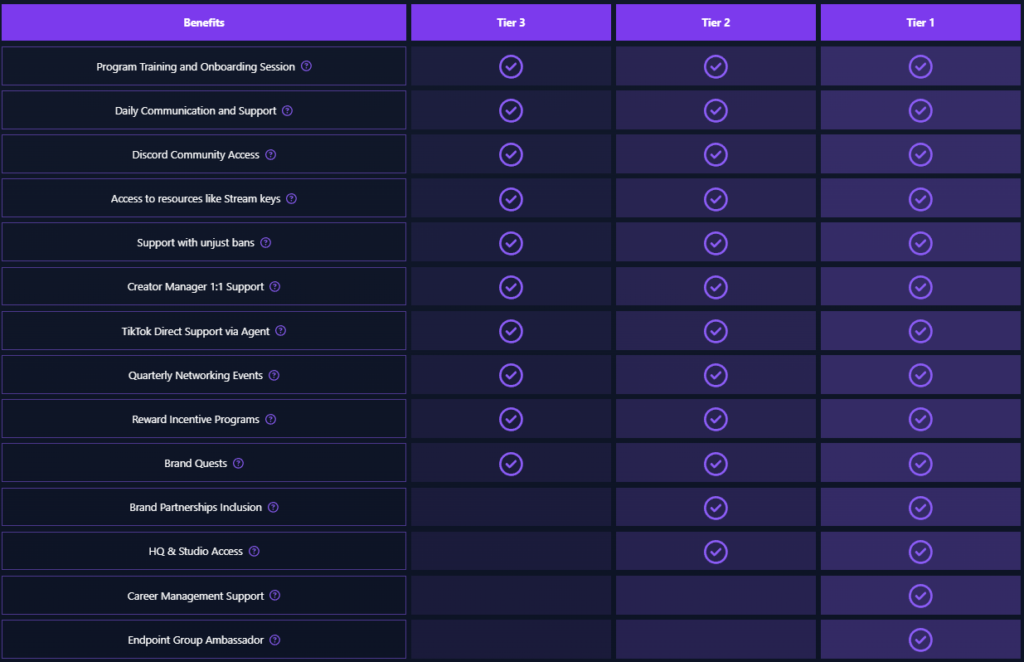Viewport: 1024px width, 662px height.
Task: Click help icon next to Quarterly Networking Events
Action: click(x=274, y=376)
